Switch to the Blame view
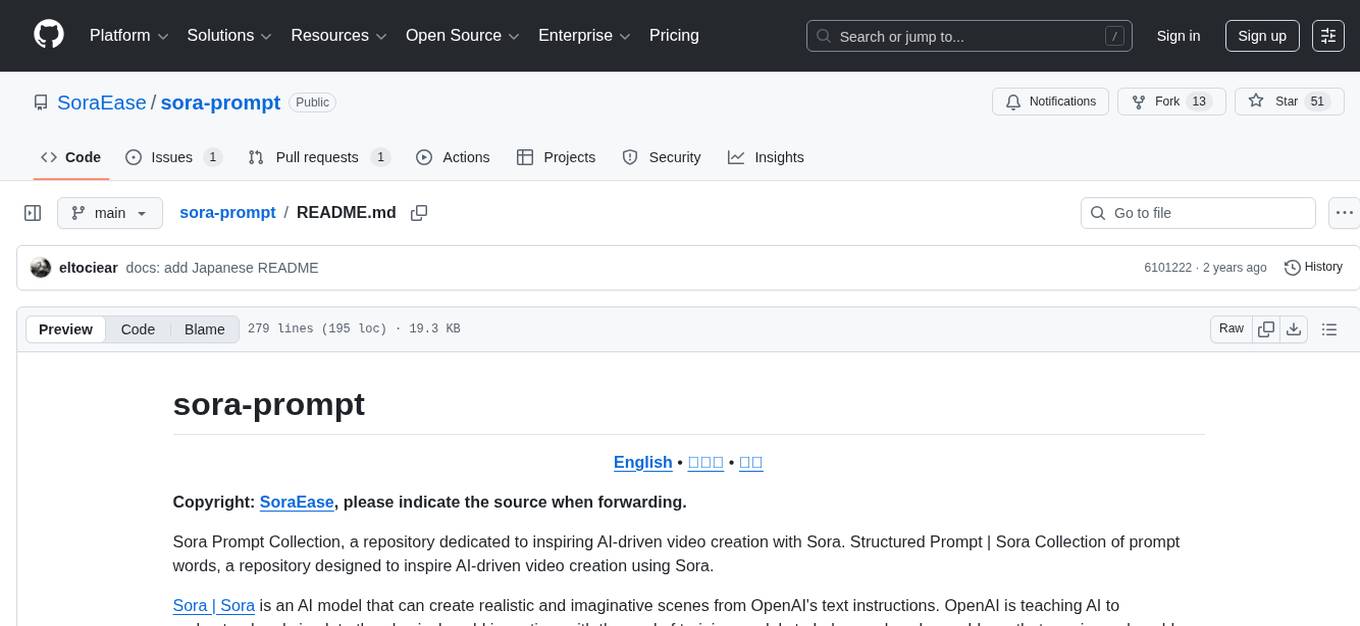1360x626 pixels. [204, 329]
